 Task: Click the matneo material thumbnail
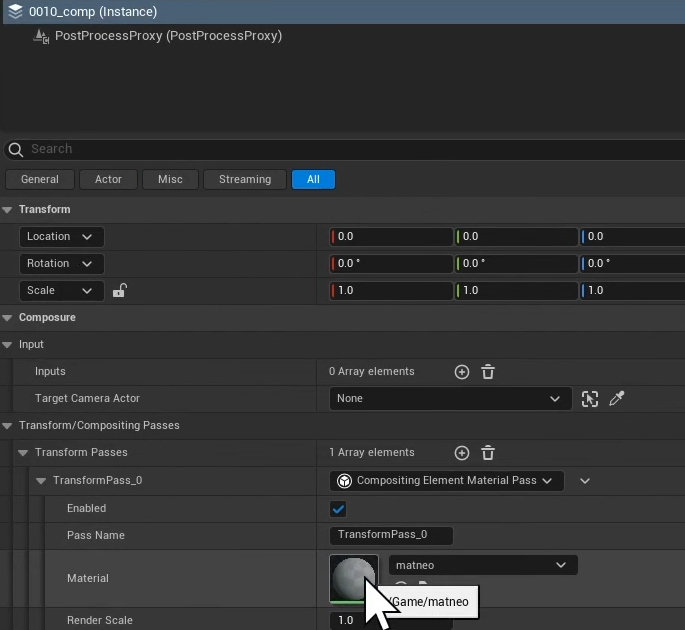(x=353, y=579)
